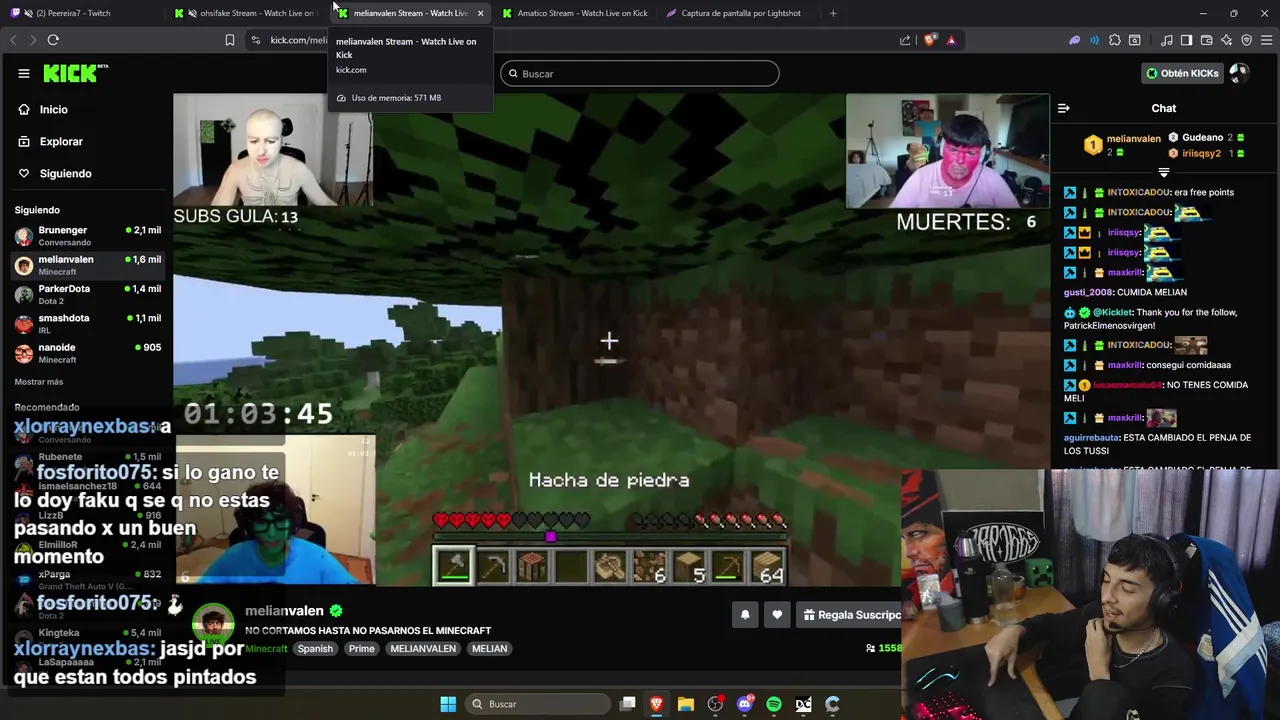This screenshot has width=1280, height=720.
Task: Open the Minecraft category link
Action: pyautogui.click(x=266, y=649)
